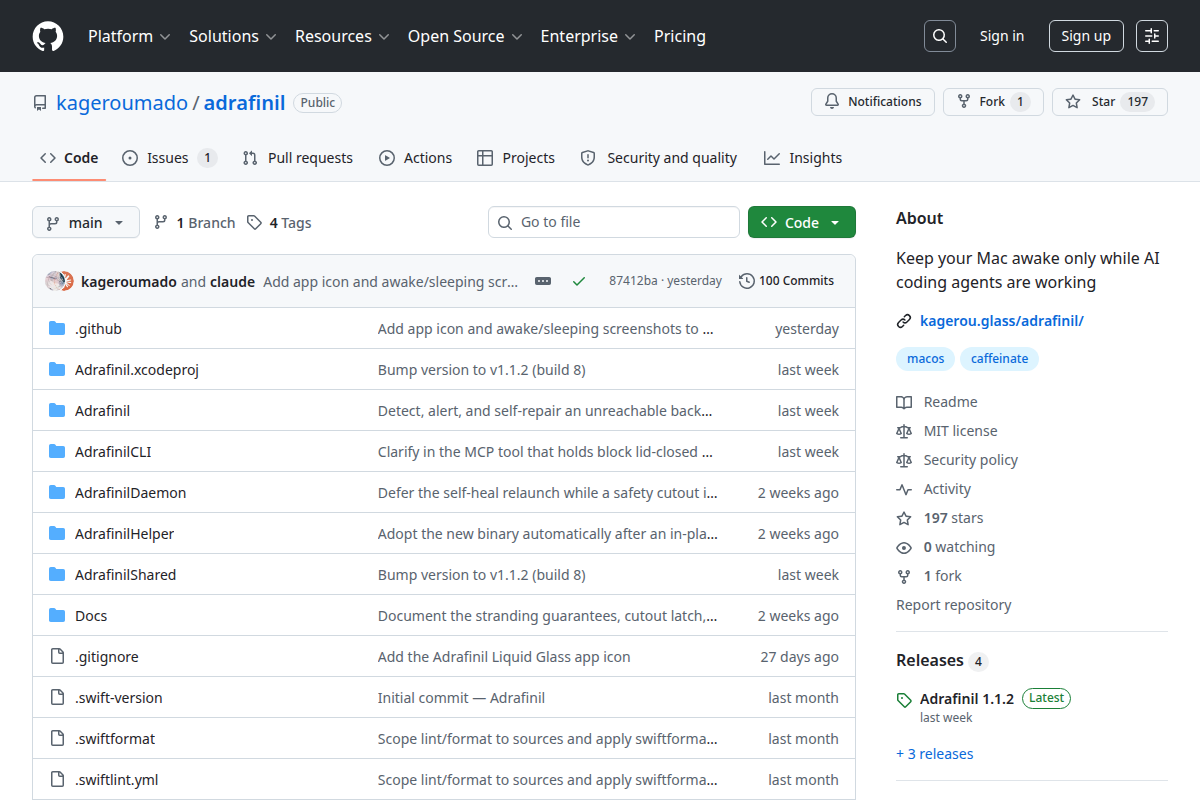Open Security policy in About sidebar

pos(957,460)
